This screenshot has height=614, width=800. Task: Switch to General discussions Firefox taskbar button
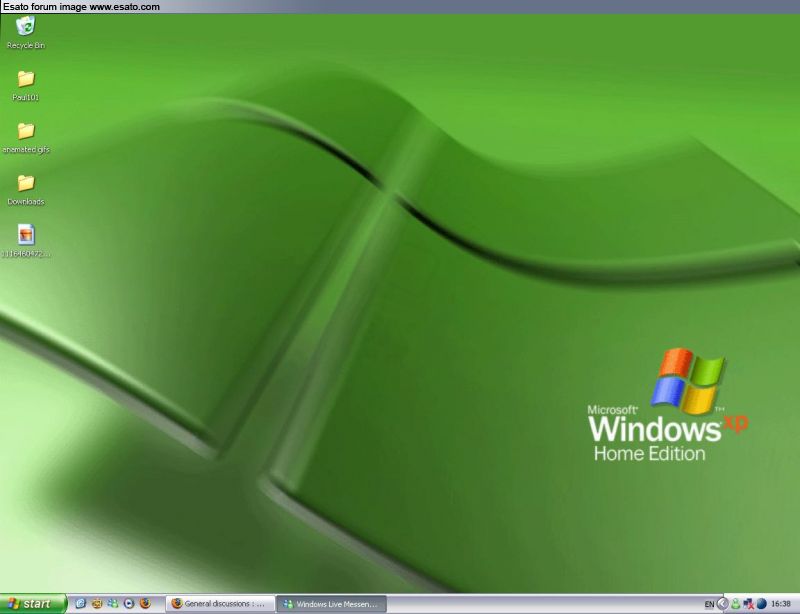tap(220, 604)
